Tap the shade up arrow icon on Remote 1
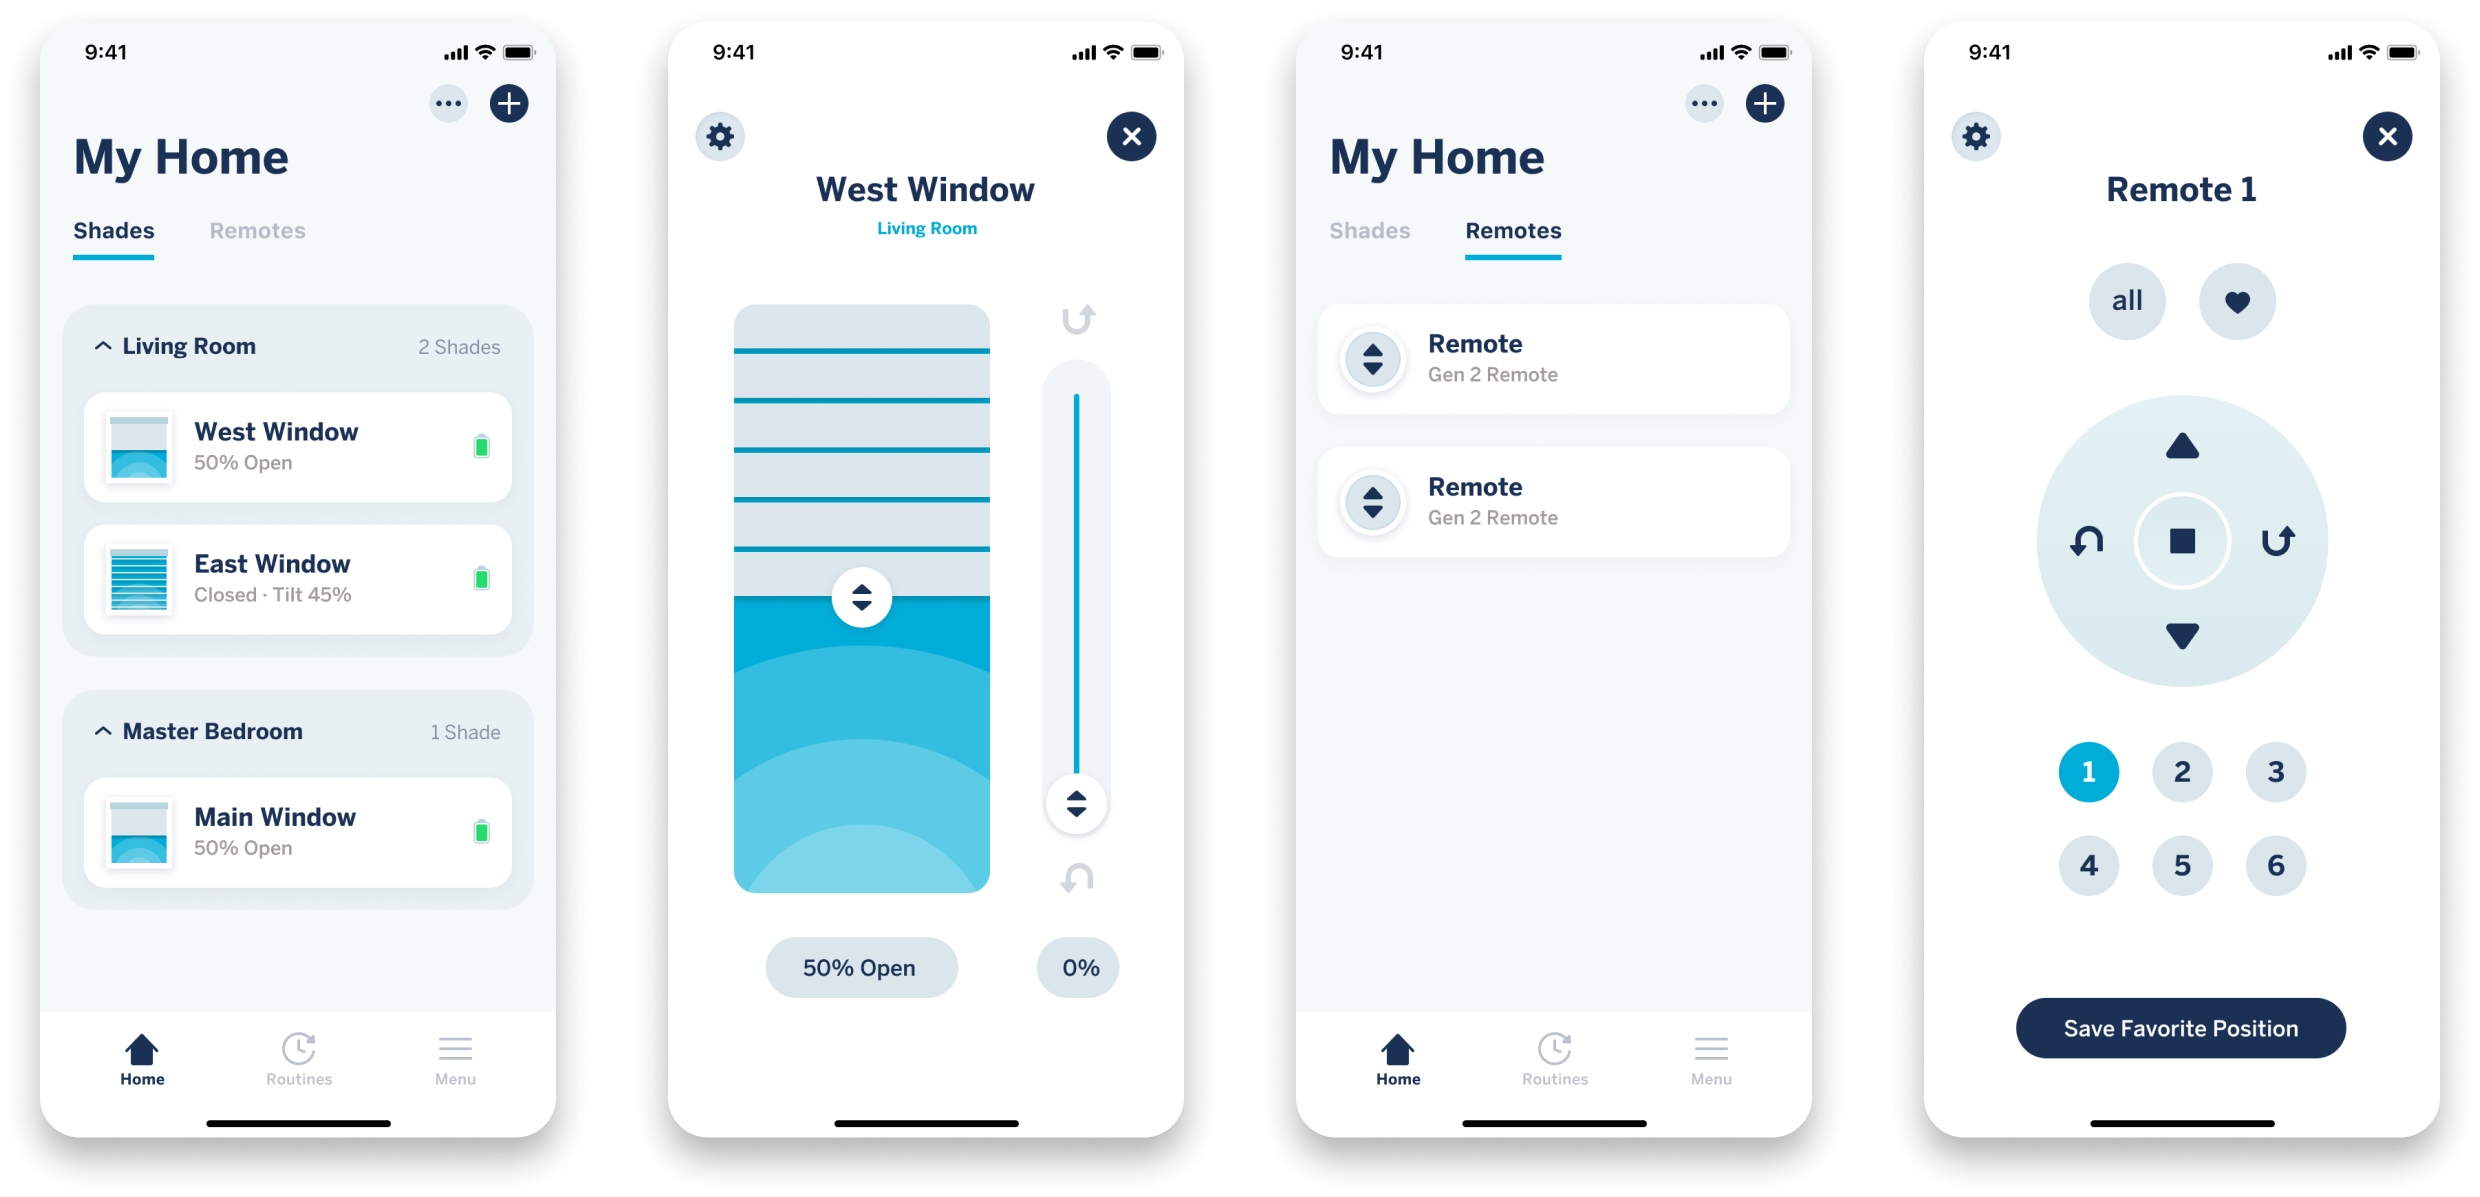Image resolution: width=2480 pixels, height=1197 pixels. click(2181, 449)
